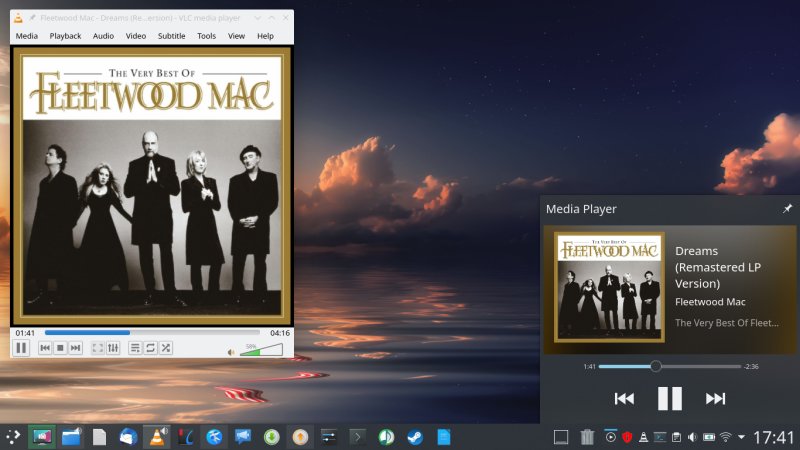Open the Subtitle menu
Image resolution: width=800 pixels, height=450 pixels.
click(x=171, y=36)
